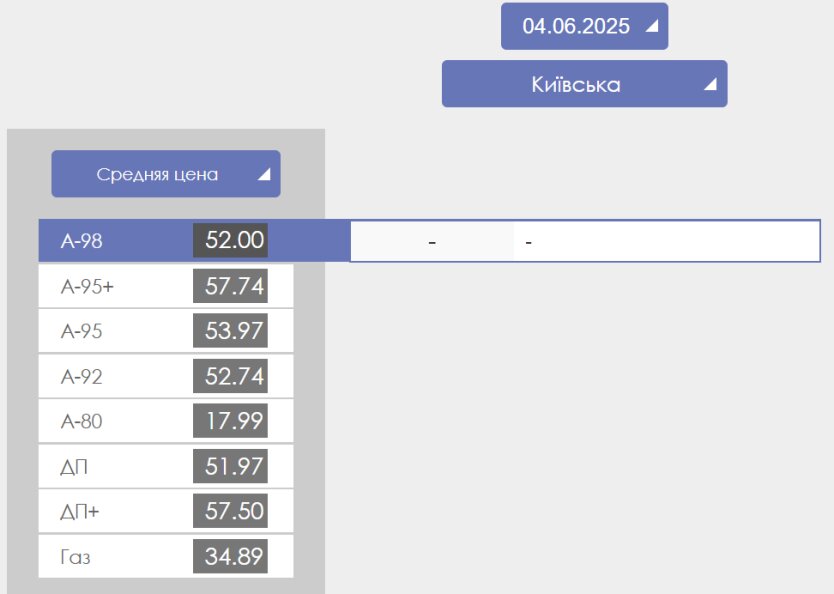Select the ДП+ diesel row
Viewport: 834px width, 594px height.
point(166,511)
